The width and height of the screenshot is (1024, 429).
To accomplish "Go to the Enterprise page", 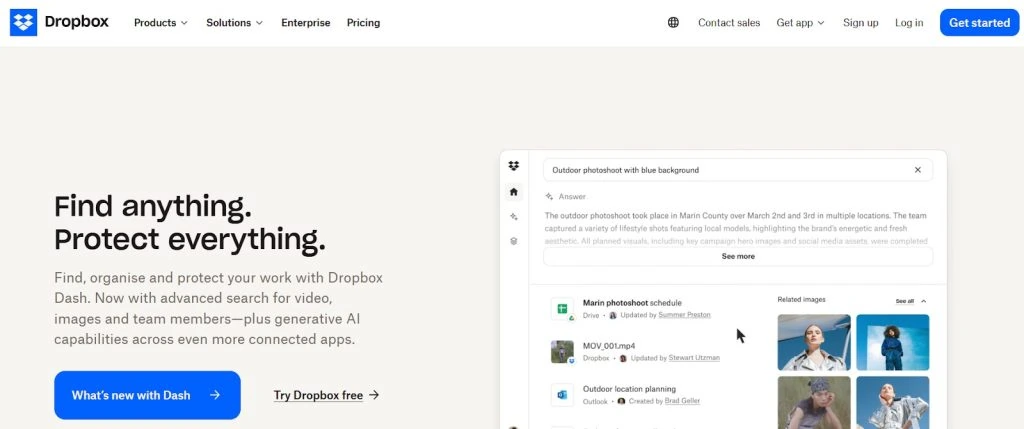I will 305,23.
